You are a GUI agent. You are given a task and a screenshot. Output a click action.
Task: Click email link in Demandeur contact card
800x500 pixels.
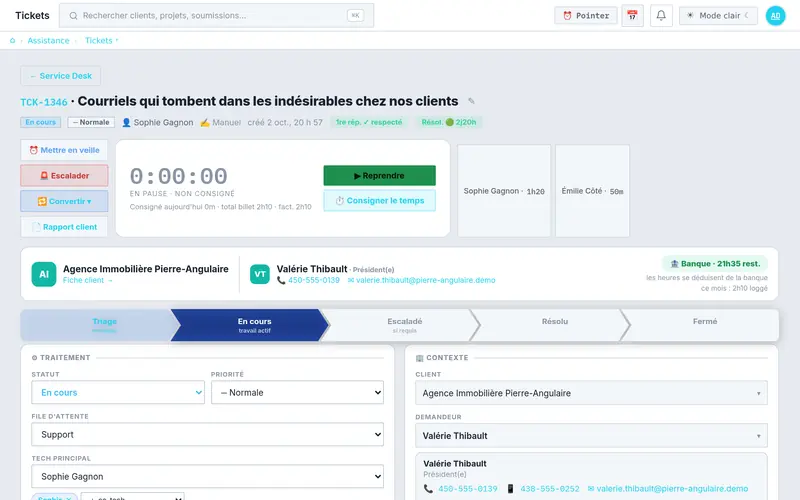tap(668, 489)
